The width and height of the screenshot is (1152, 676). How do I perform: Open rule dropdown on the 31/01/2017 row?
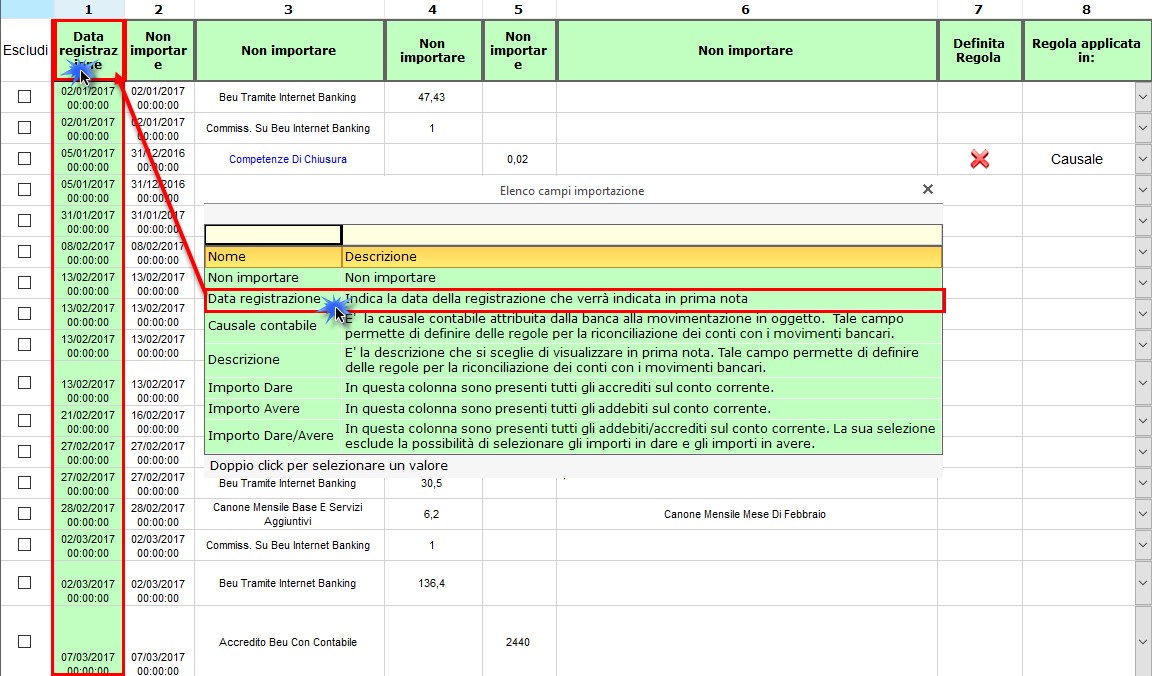pyautogui.click(x=1143, y=220)
